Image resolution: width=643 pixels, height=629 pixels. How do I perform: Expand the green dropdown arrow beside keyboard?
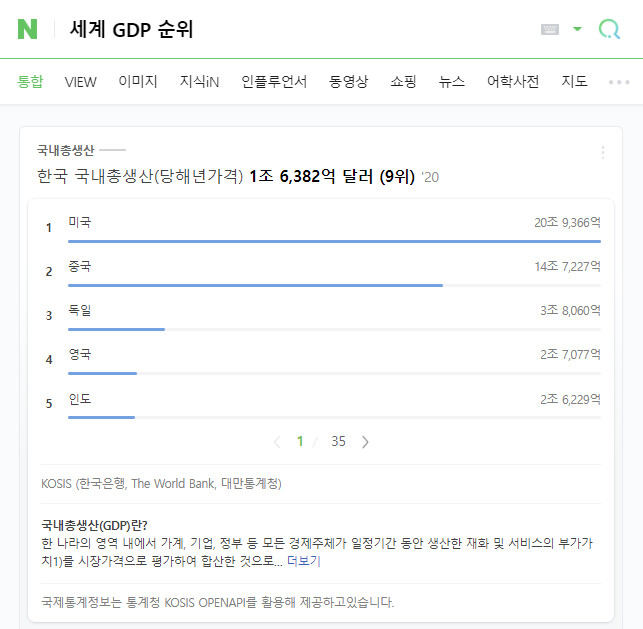point(577,29)
